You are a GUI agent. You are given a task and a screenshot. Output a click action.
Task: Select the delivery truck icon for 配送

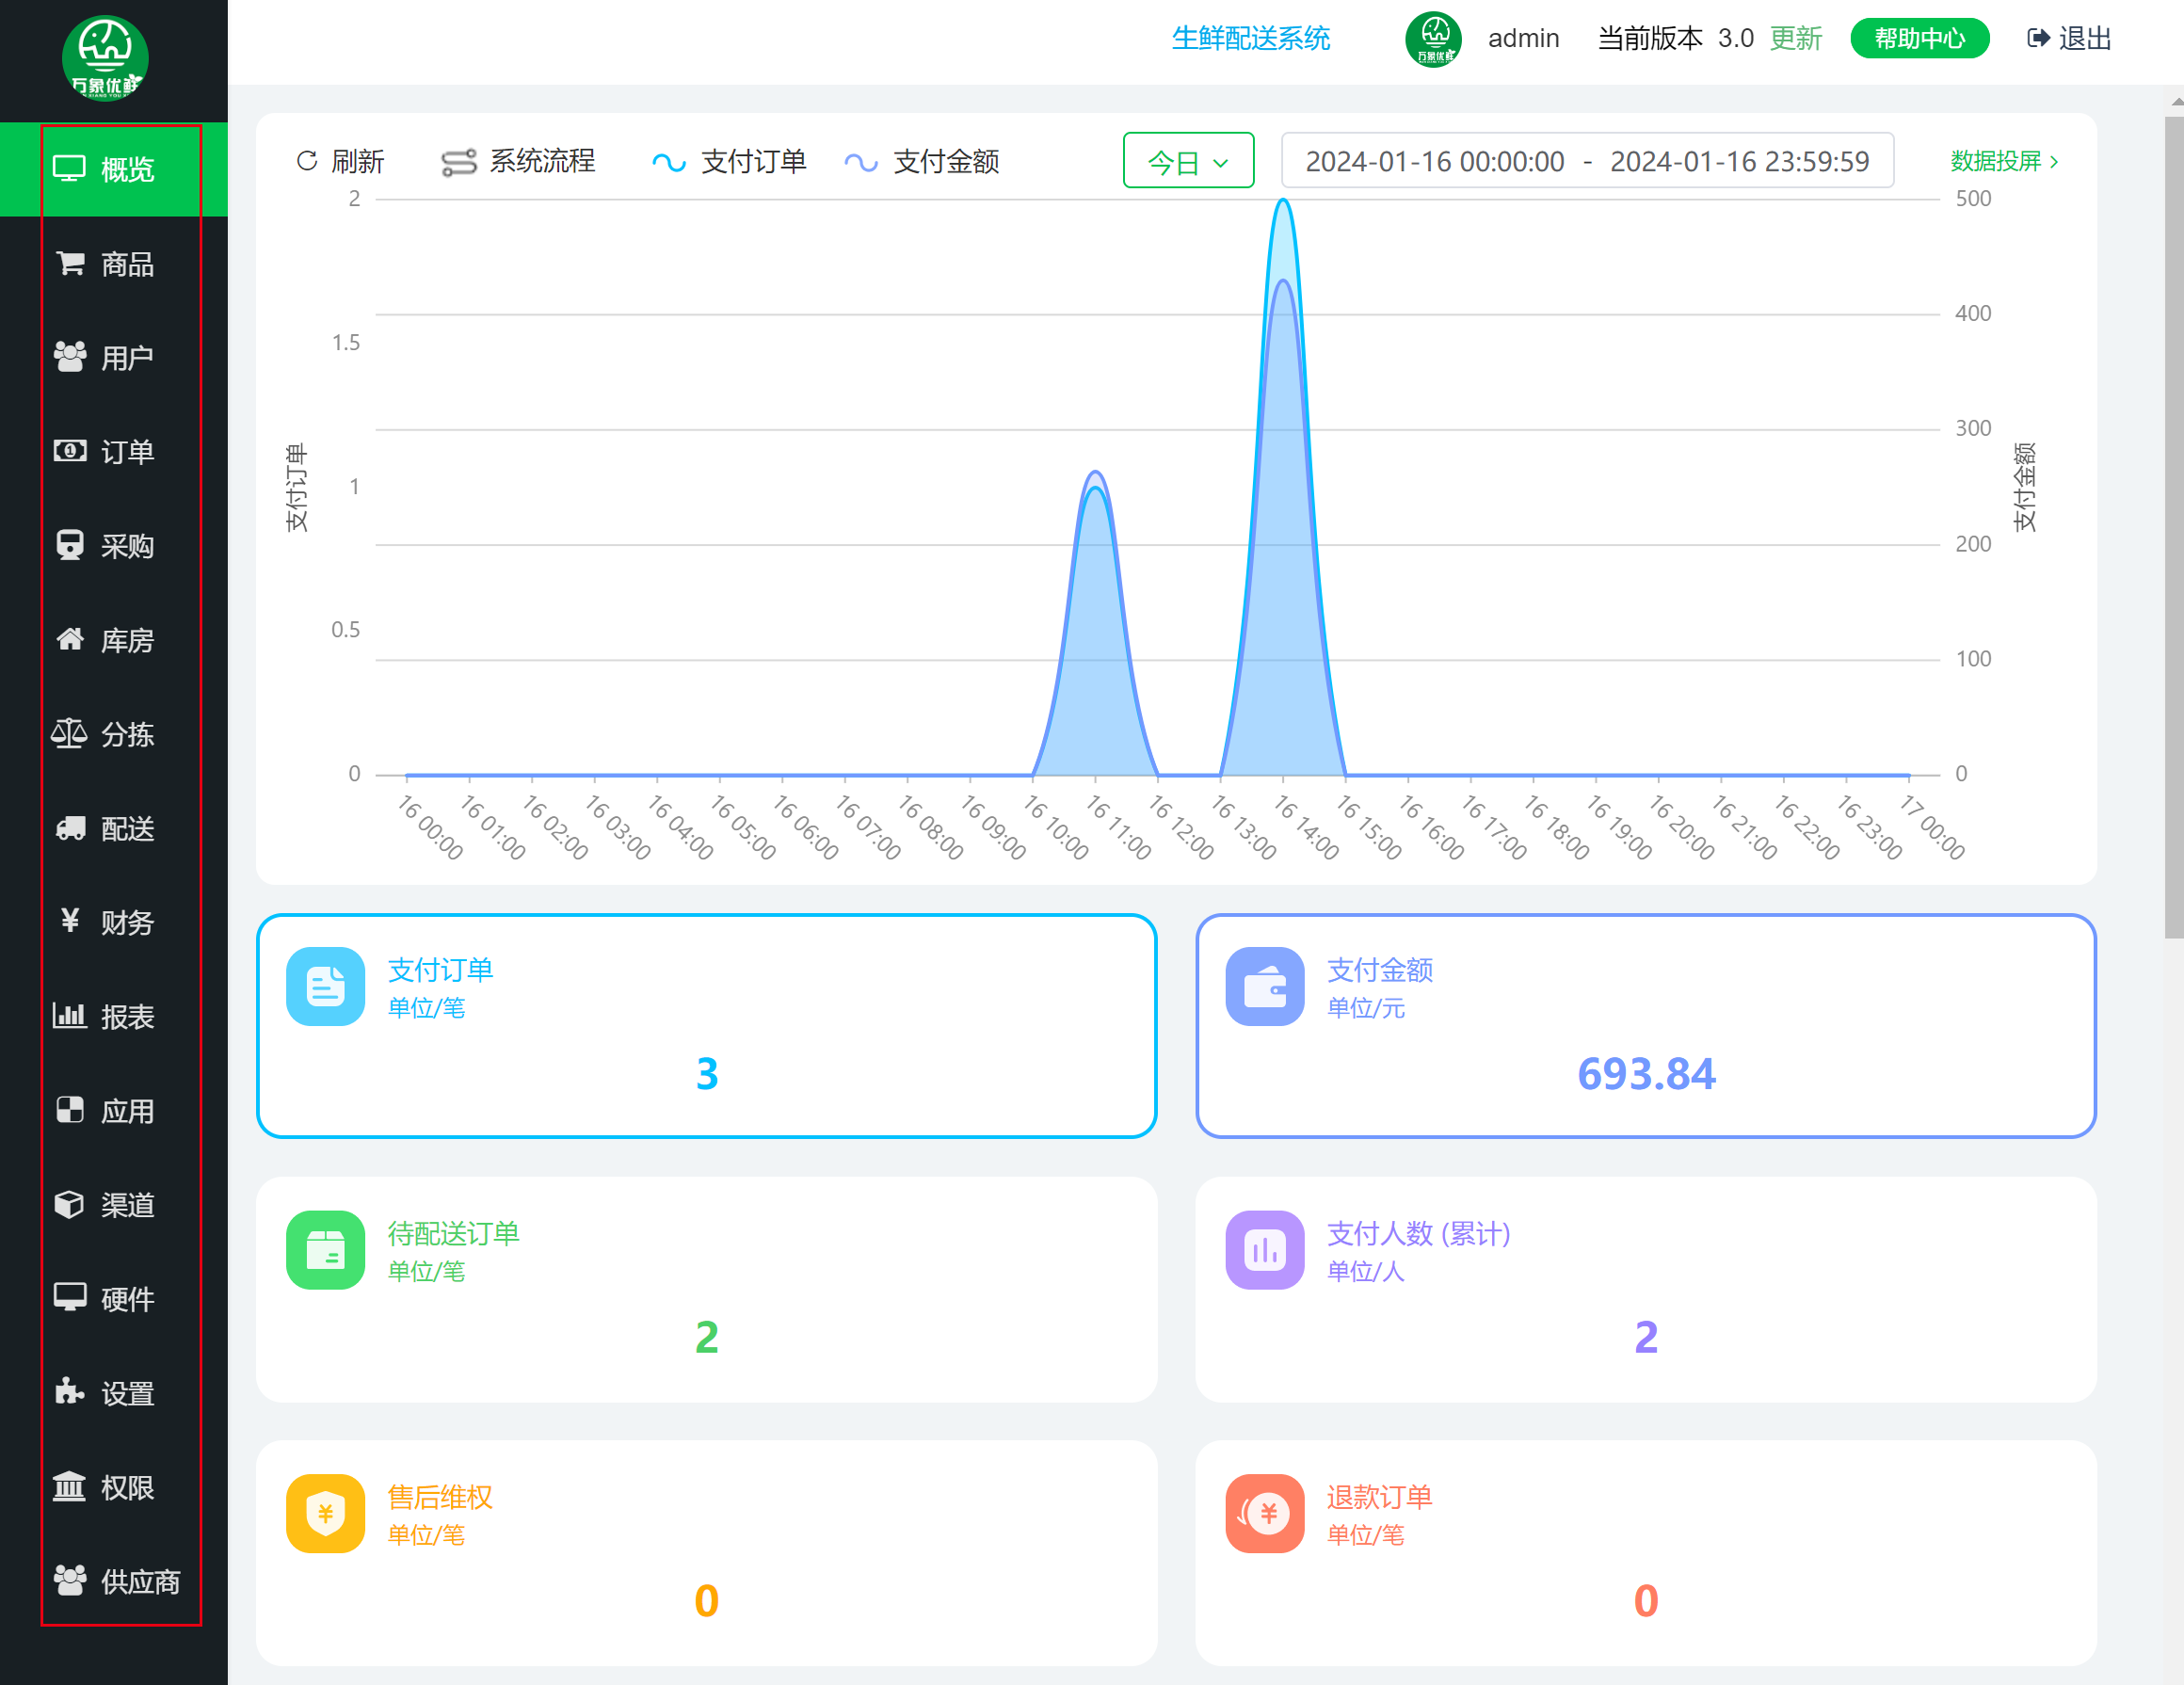point(70,828)
